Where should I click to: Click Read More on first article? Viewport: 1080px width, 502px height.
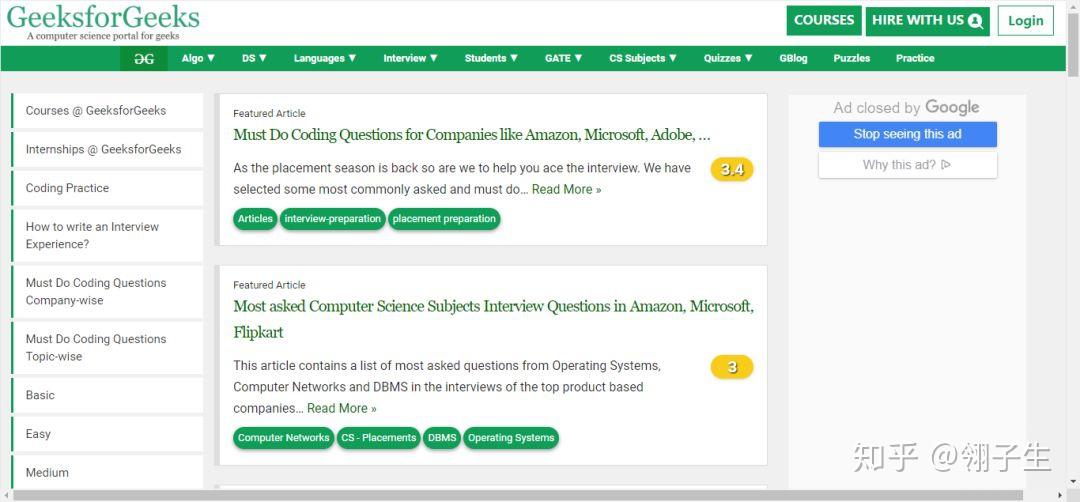tap(566, 189)
